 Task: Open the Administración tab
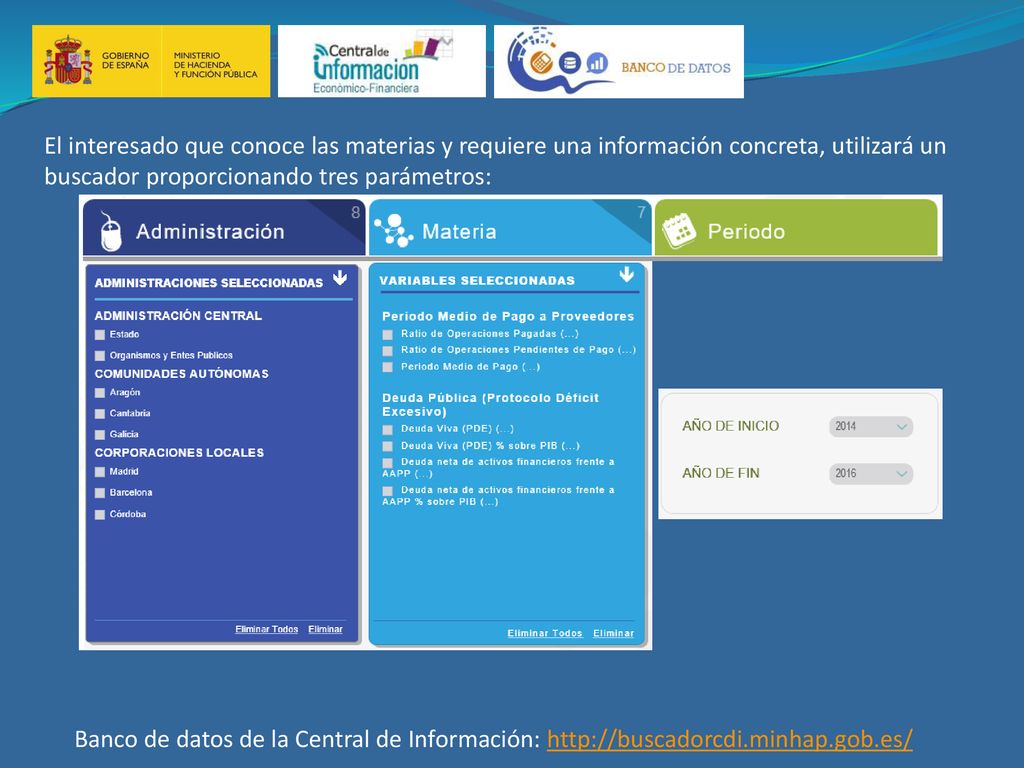224,227
